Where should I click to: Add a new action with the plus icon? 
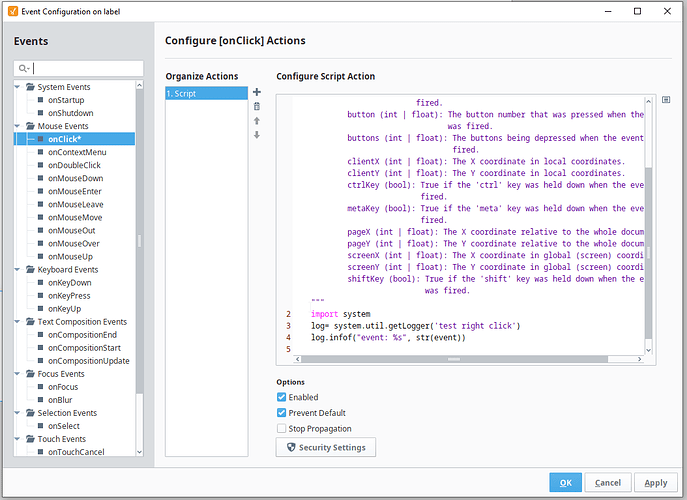[257, 92]
